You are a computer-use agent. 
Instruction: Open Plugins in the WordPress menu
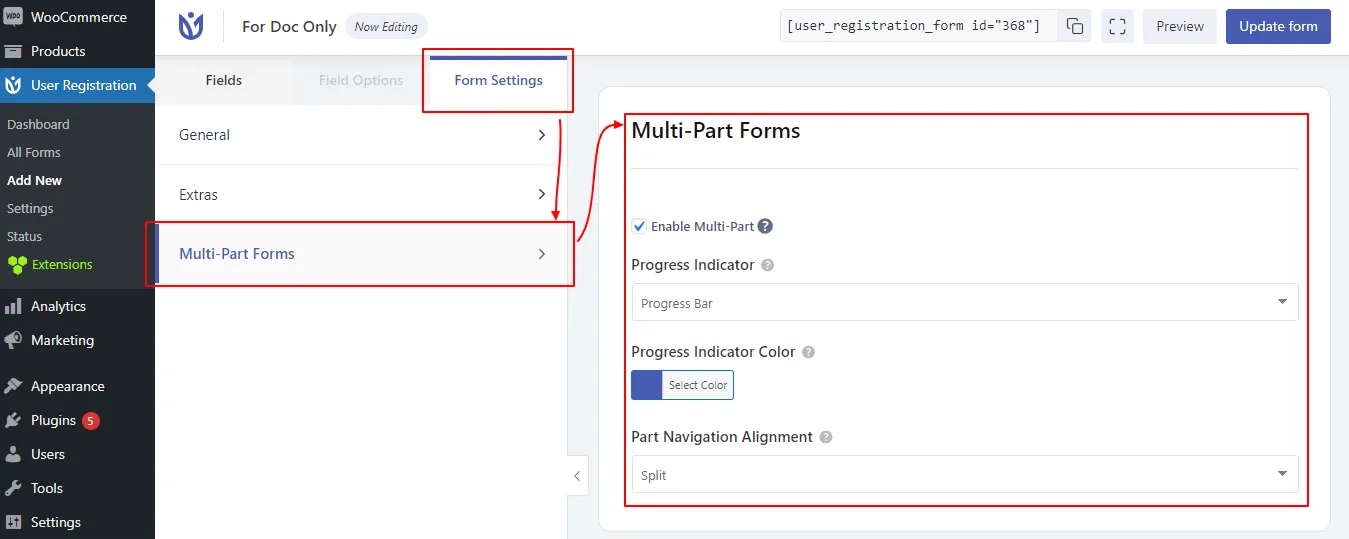[53, 421]
